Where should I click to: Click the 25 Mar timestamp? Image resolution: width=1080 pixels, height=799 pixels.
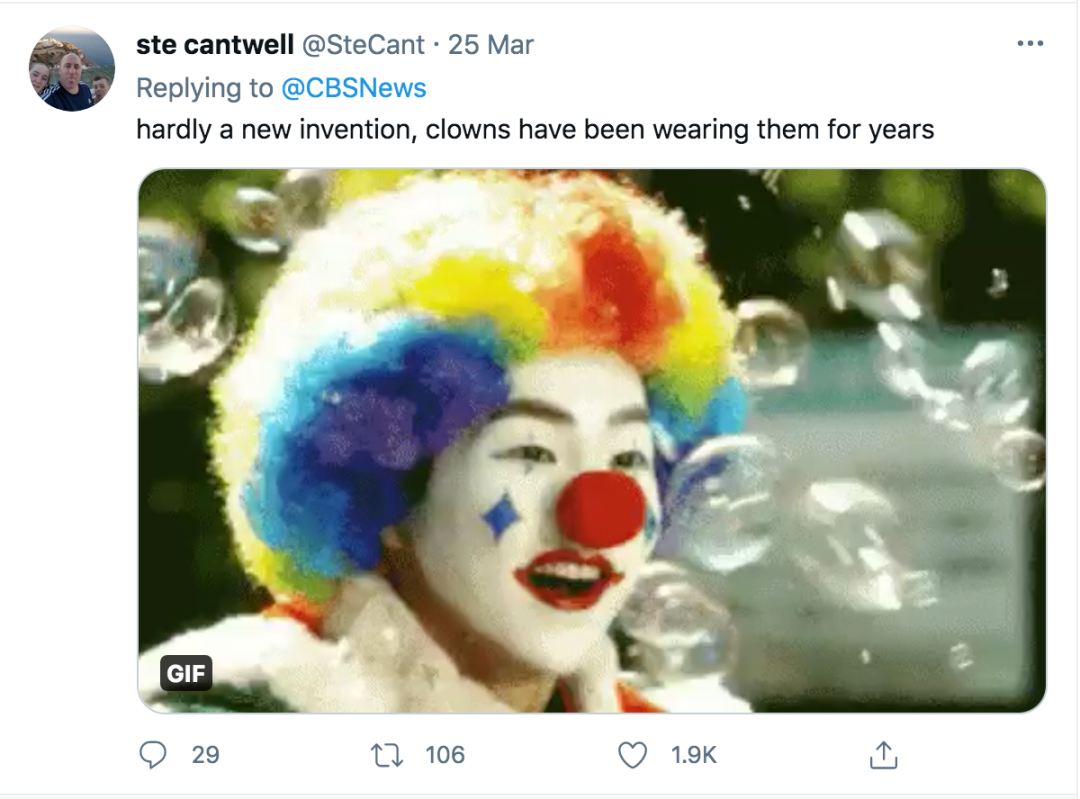coord(491,45)
